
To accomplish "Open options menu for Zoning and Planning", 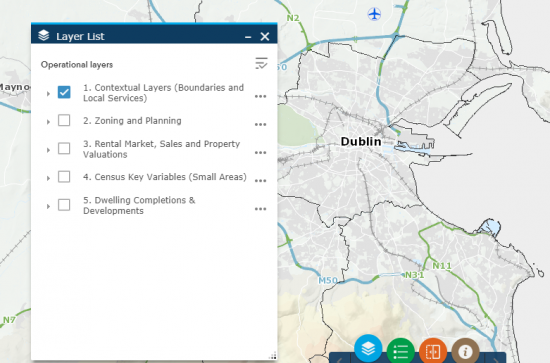I will [260, 124].
